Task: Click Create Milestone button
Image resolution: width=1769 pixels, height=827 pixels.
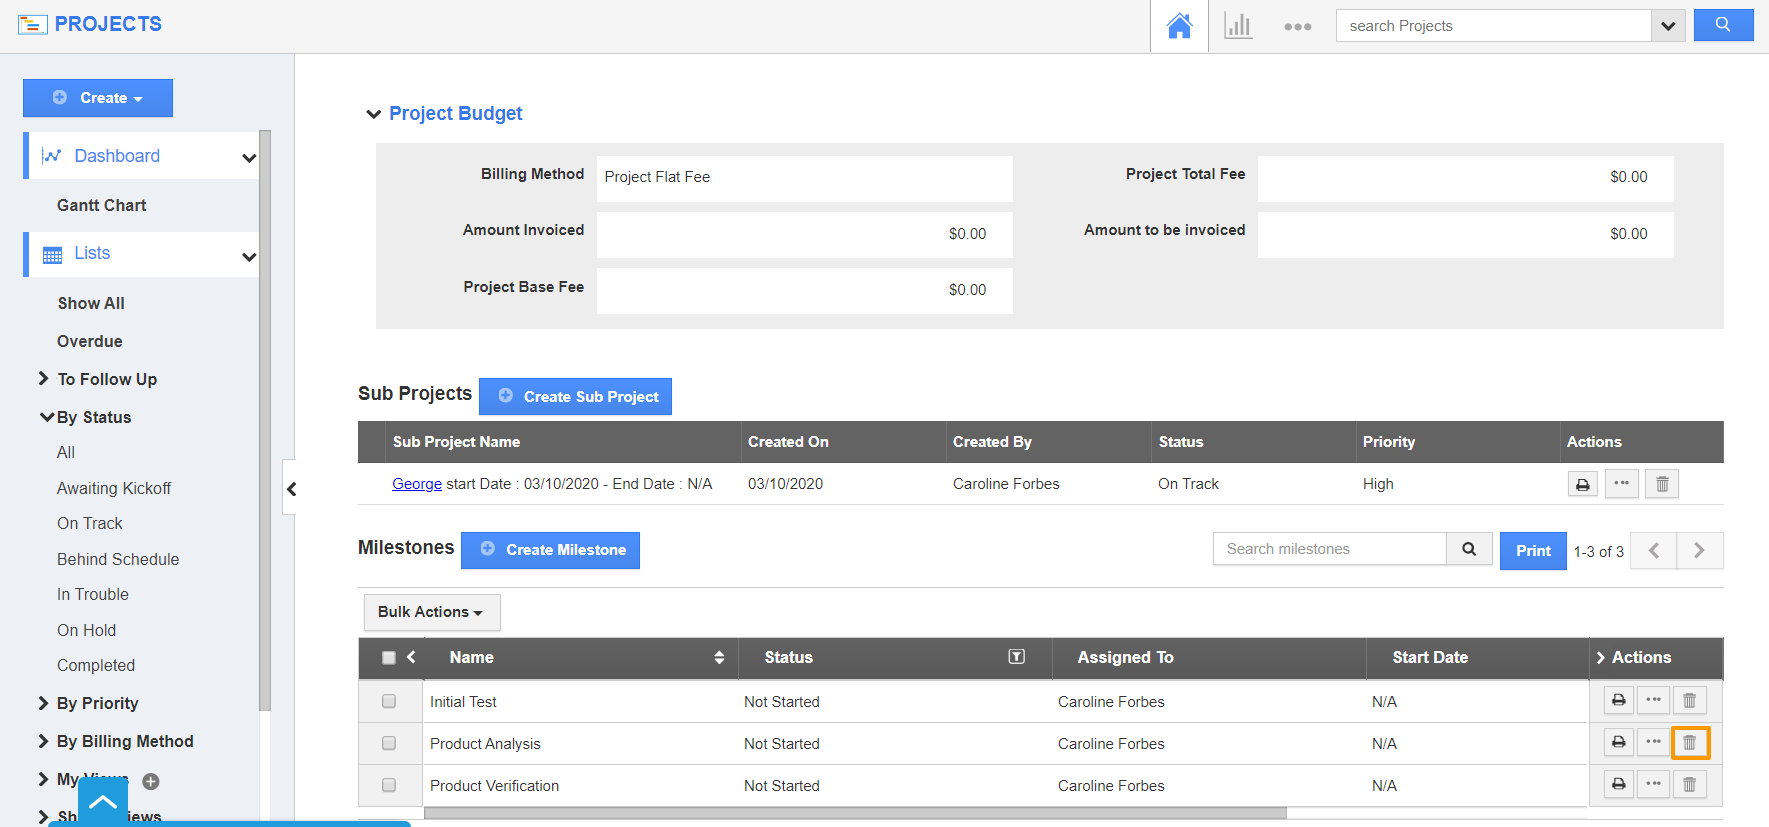Action: point(550,550)
